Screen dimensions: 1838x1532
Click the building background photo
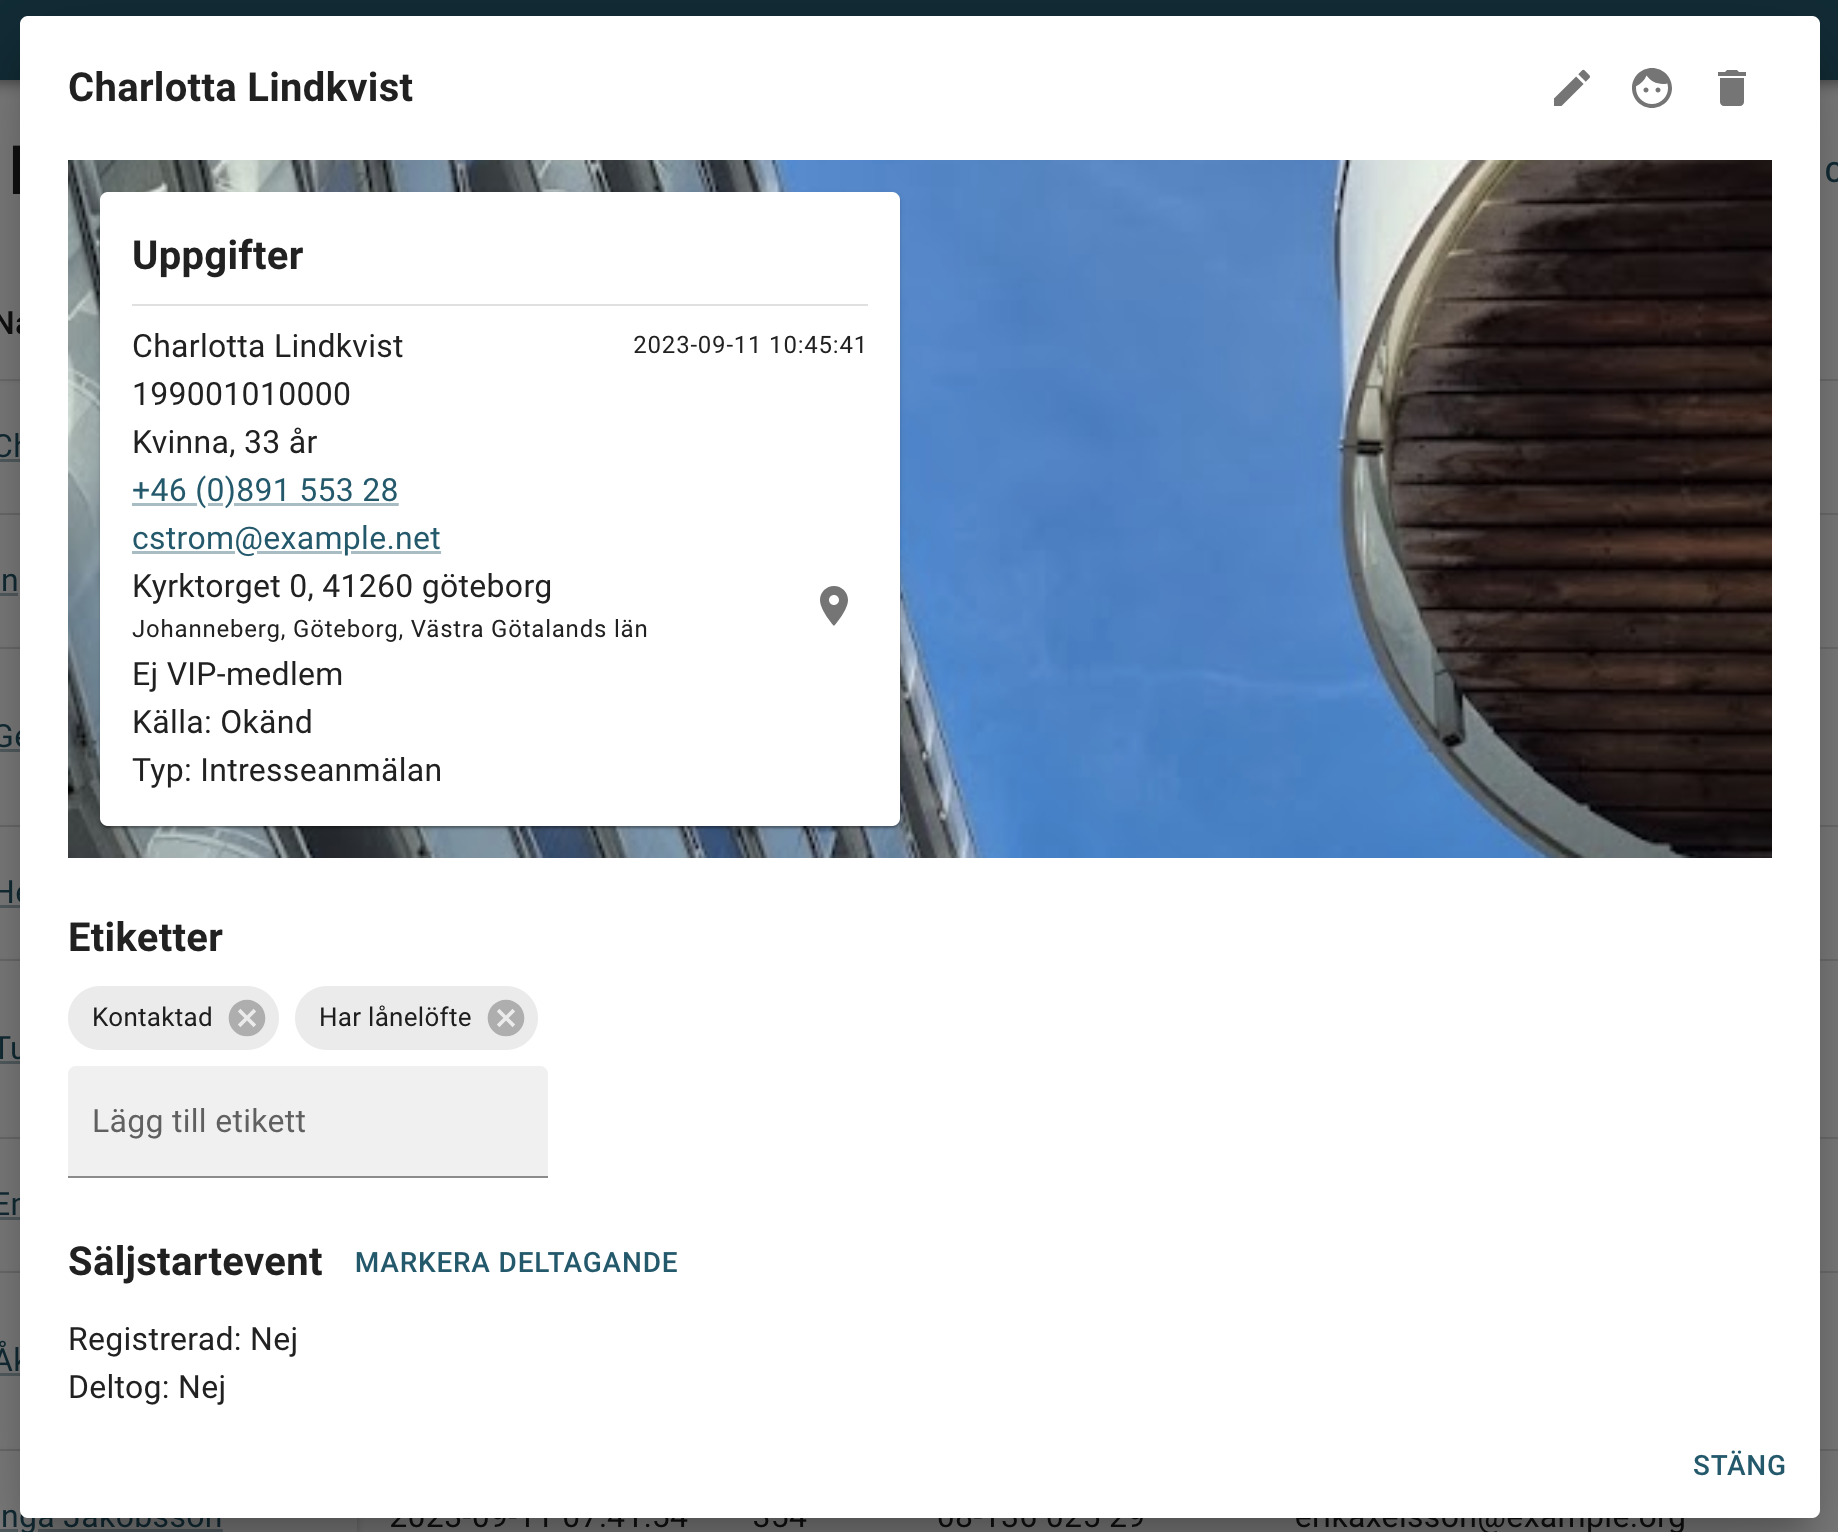1300,500
